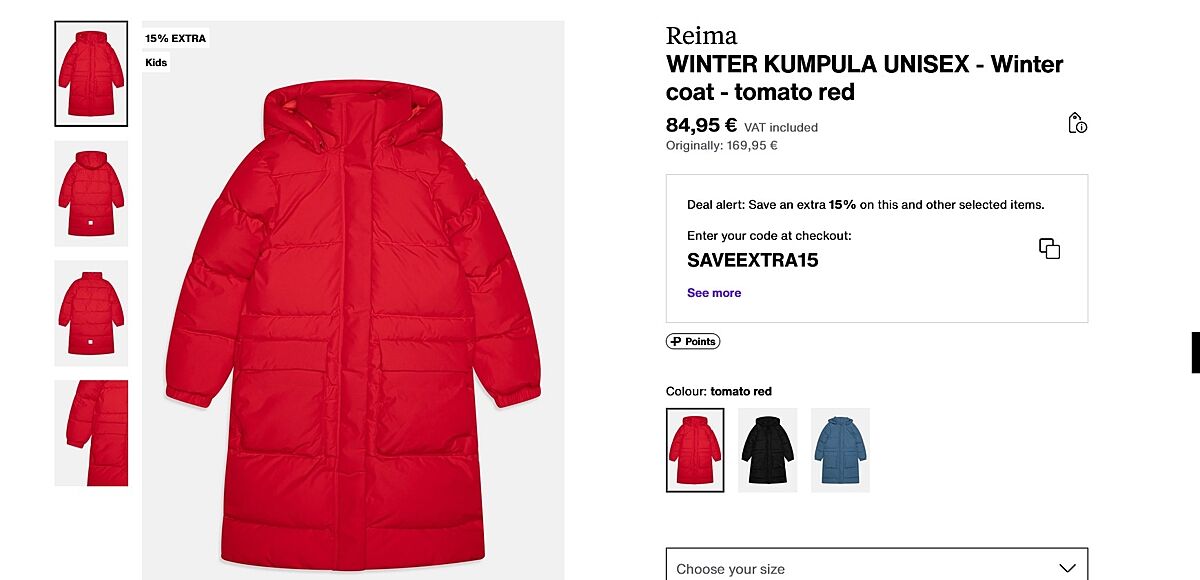Select the tomato red colour swatch

pyautogui.click(x=695, y=450)
